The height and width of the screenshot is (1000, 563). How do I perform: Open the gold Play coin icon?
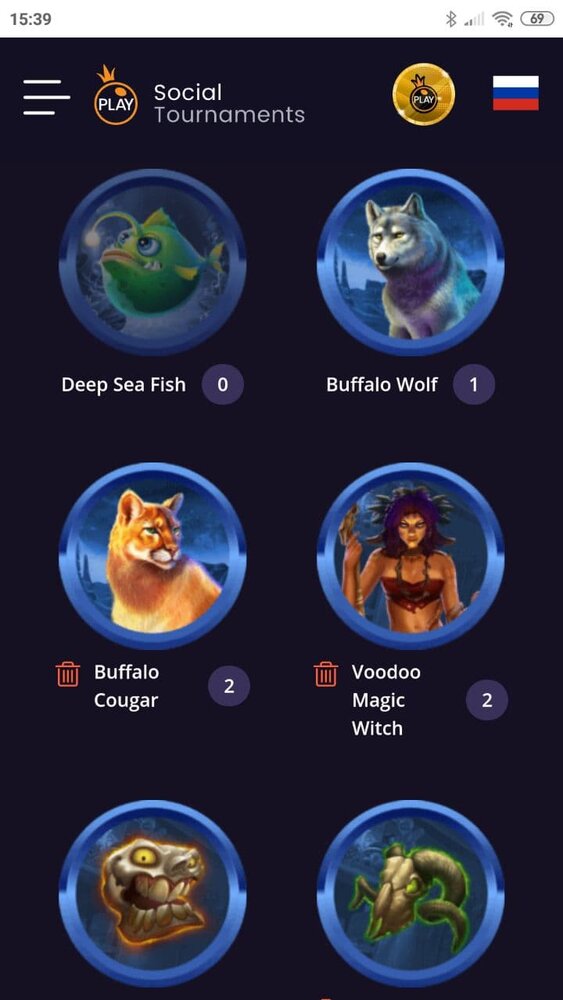[x=423, y=94]
